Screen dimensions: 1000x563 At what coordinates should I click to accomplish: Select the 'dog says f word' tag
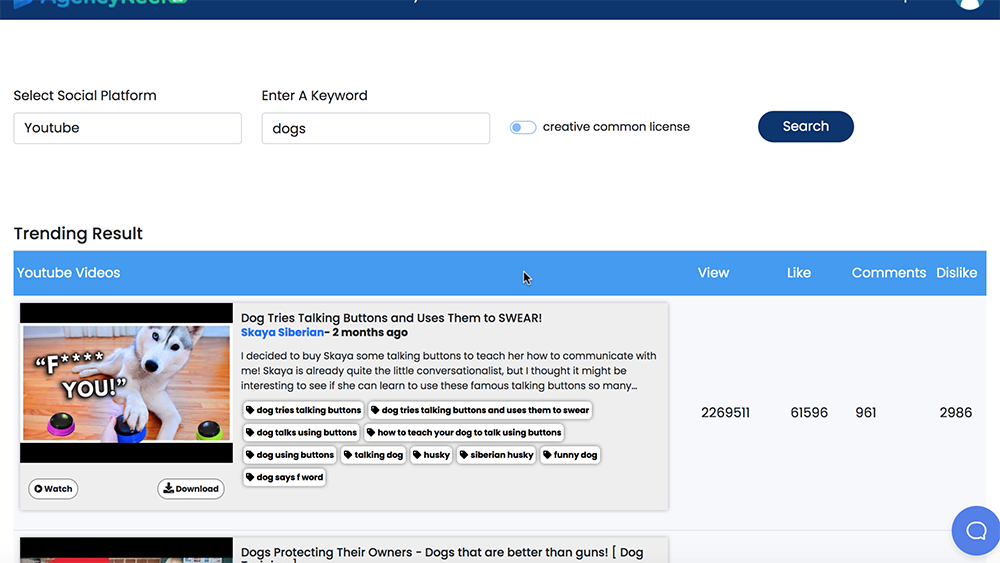284,477
